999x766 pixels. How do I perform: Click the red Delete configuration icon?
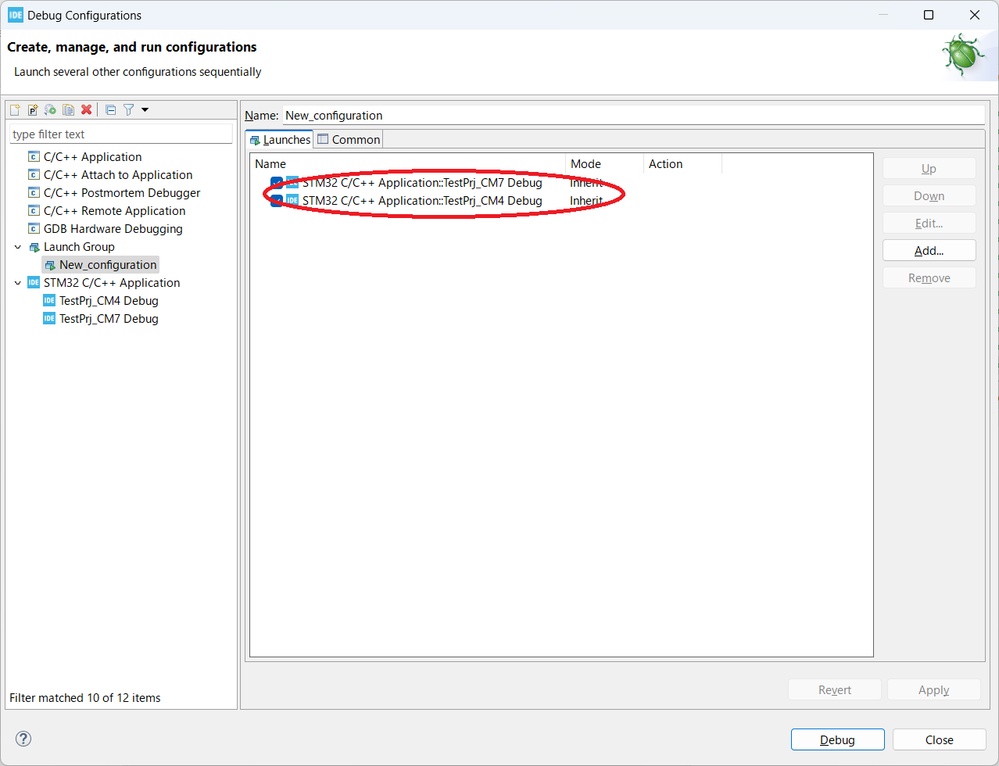click(86, 110)
